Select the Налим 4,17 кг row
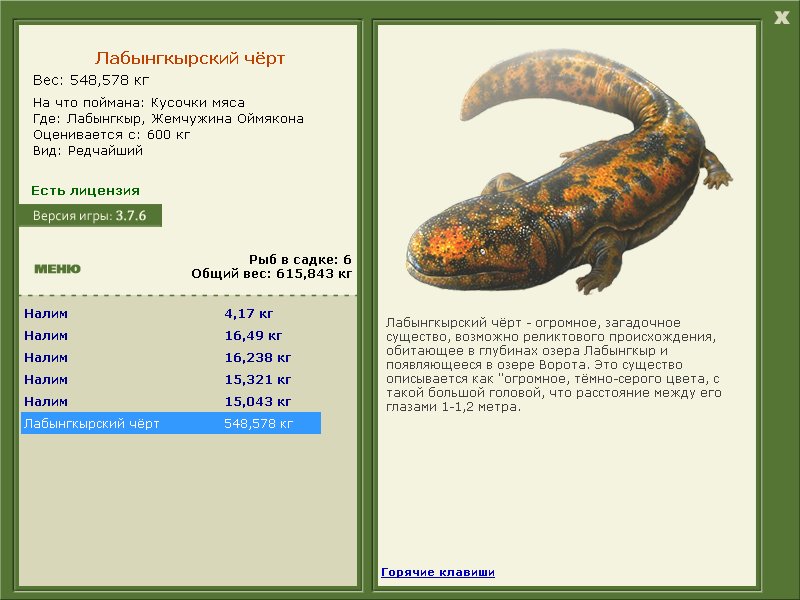This screenshot has height=600, width=800. click(x=171, y=313)
